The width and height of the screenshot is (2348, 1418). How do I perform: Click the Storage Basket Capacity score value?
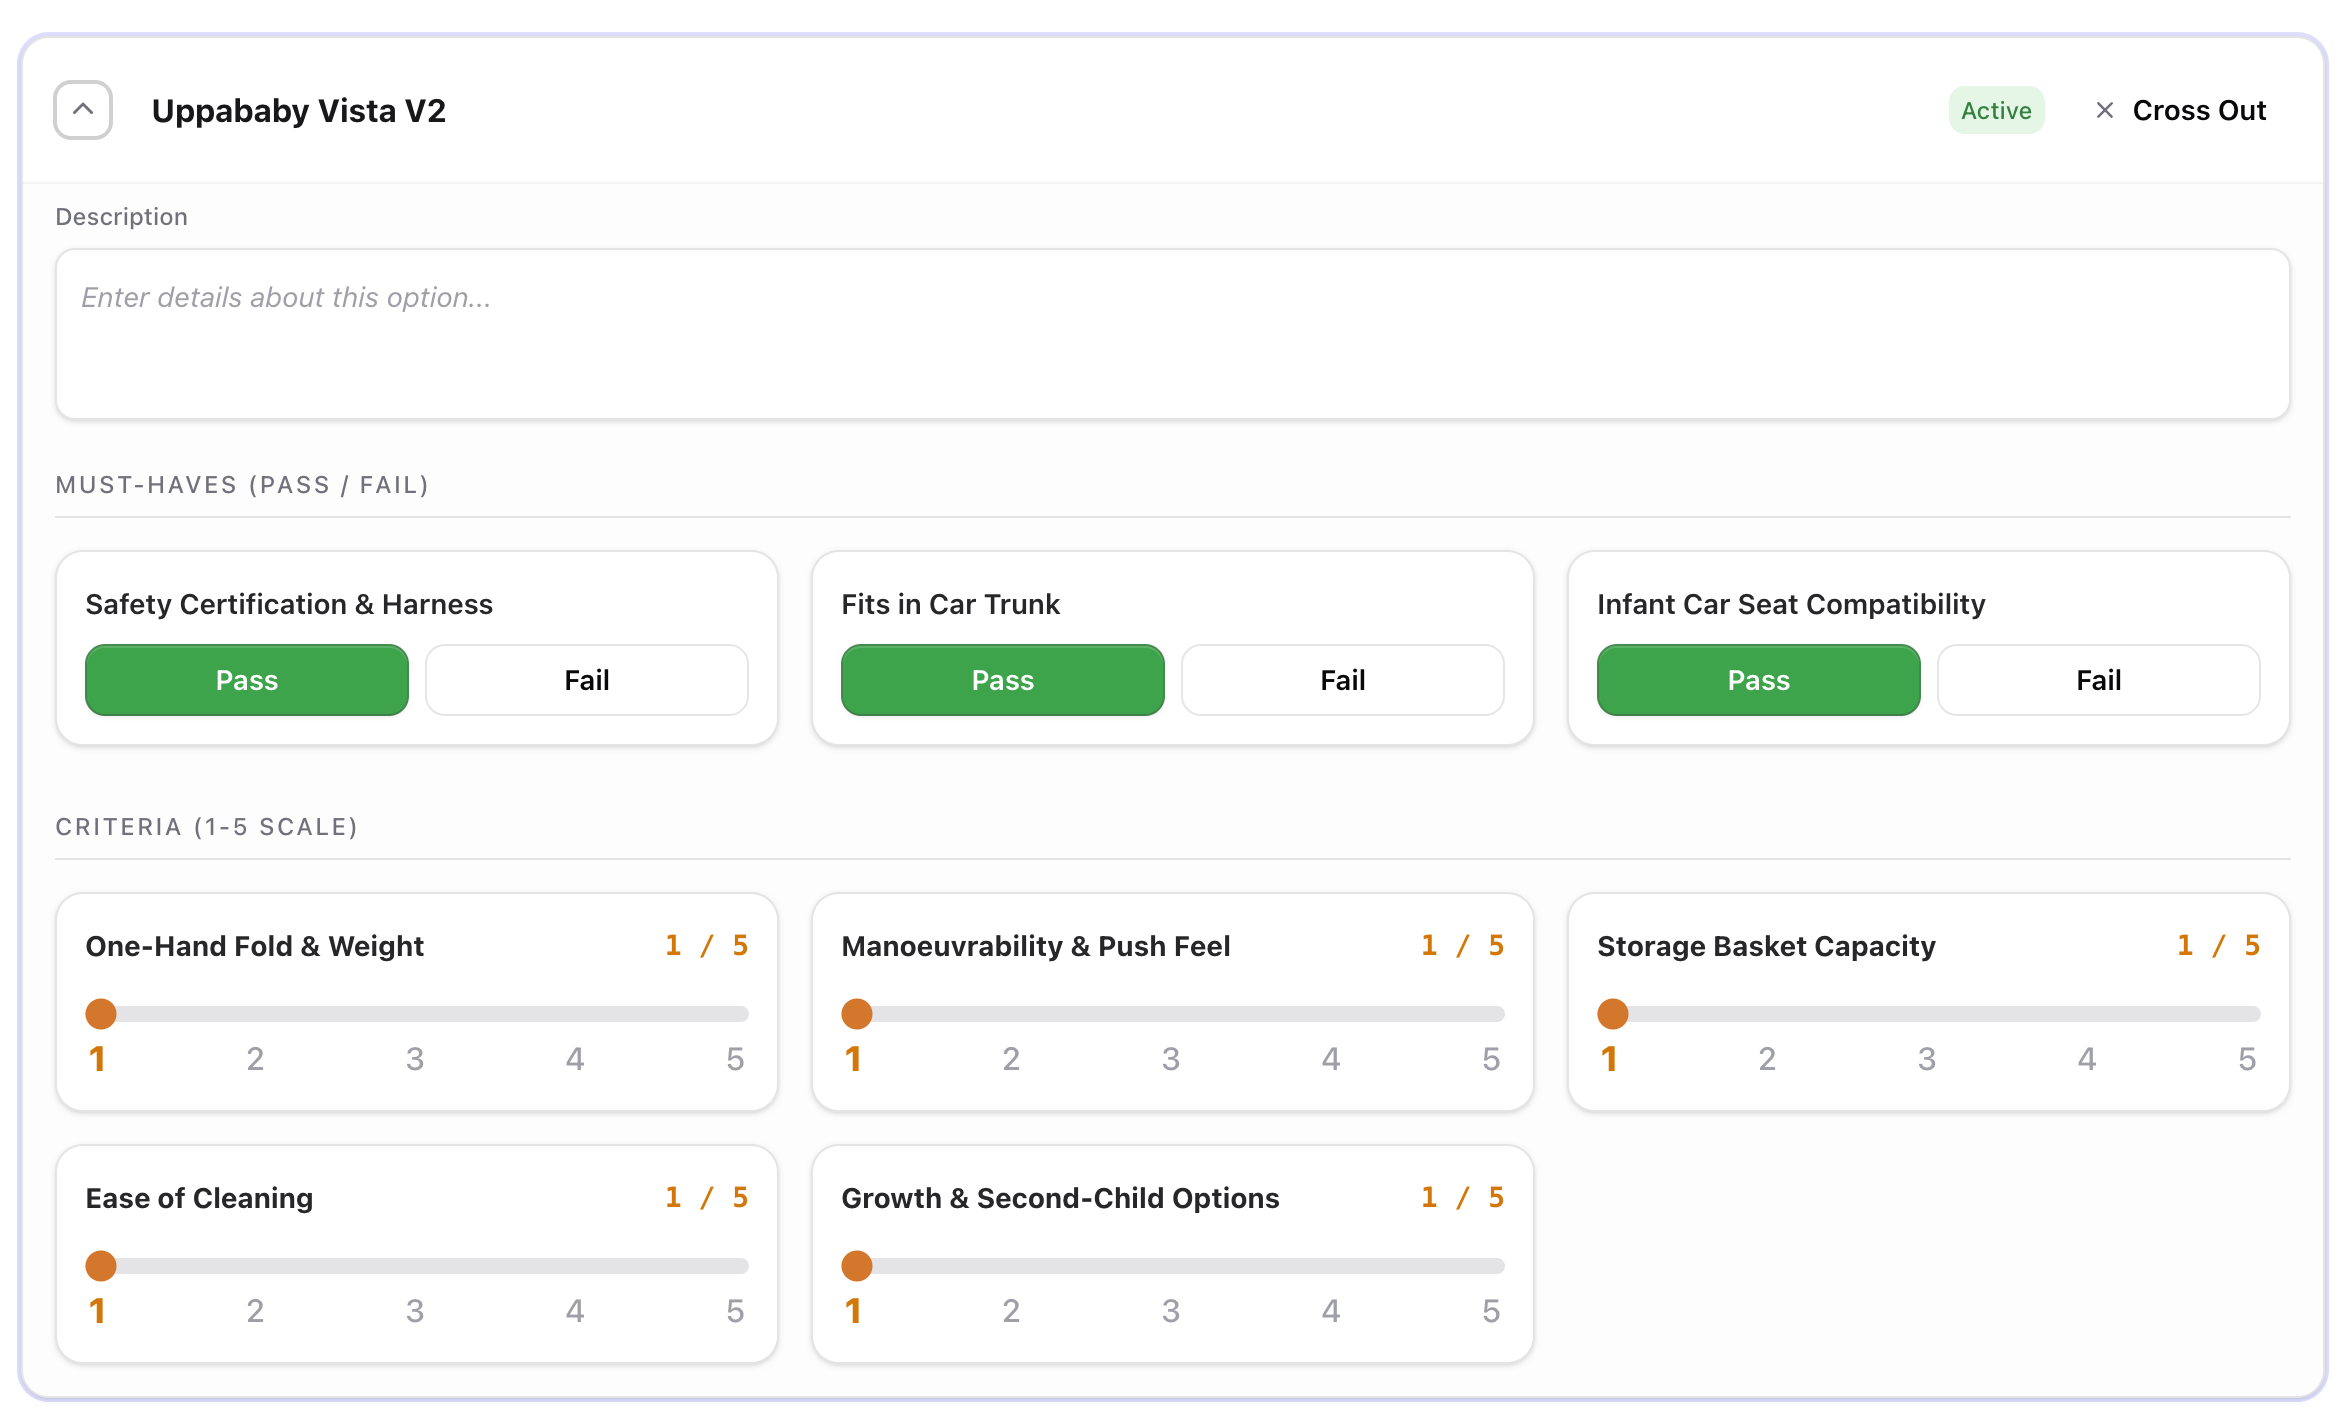coord(2219,945)
